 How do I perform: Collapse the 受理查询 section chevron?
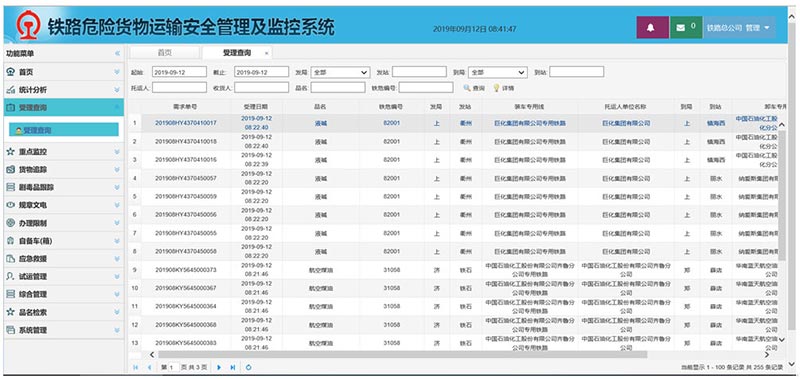click(117, 108)
